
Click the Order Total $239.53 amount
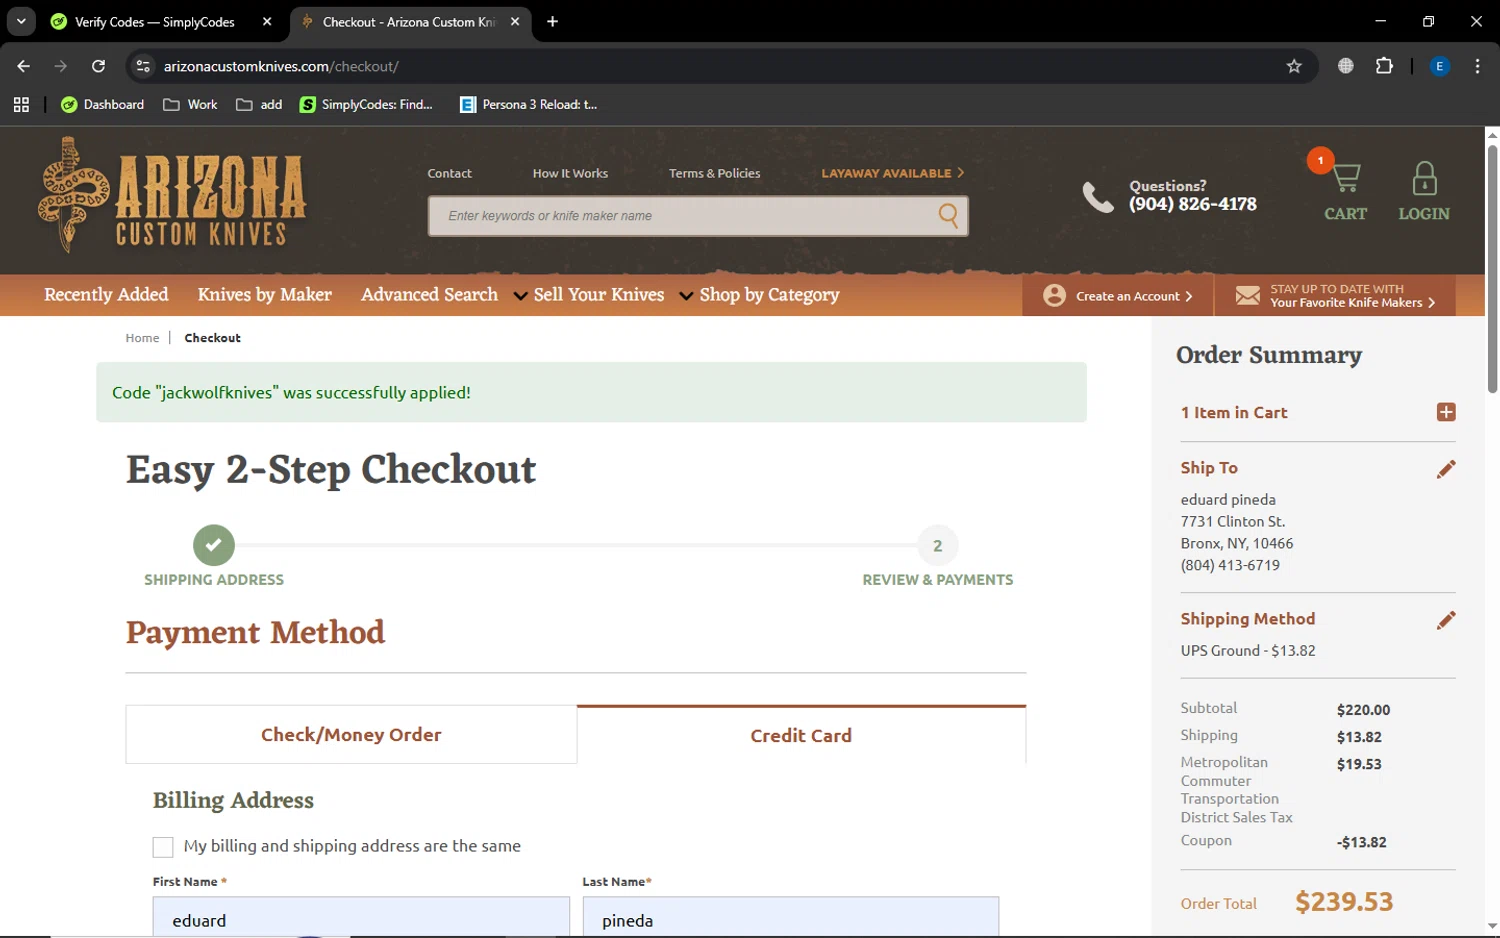[x=1344, y=902]
